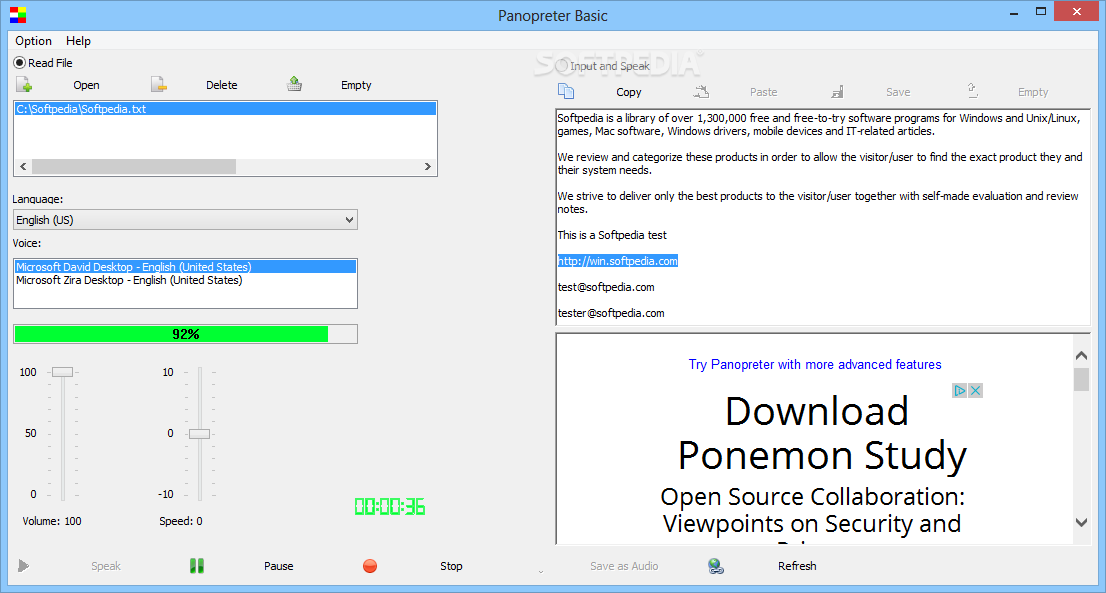Click the Copy pages icon
Viewport: 1106px width, 593px height.
[566, 92]
